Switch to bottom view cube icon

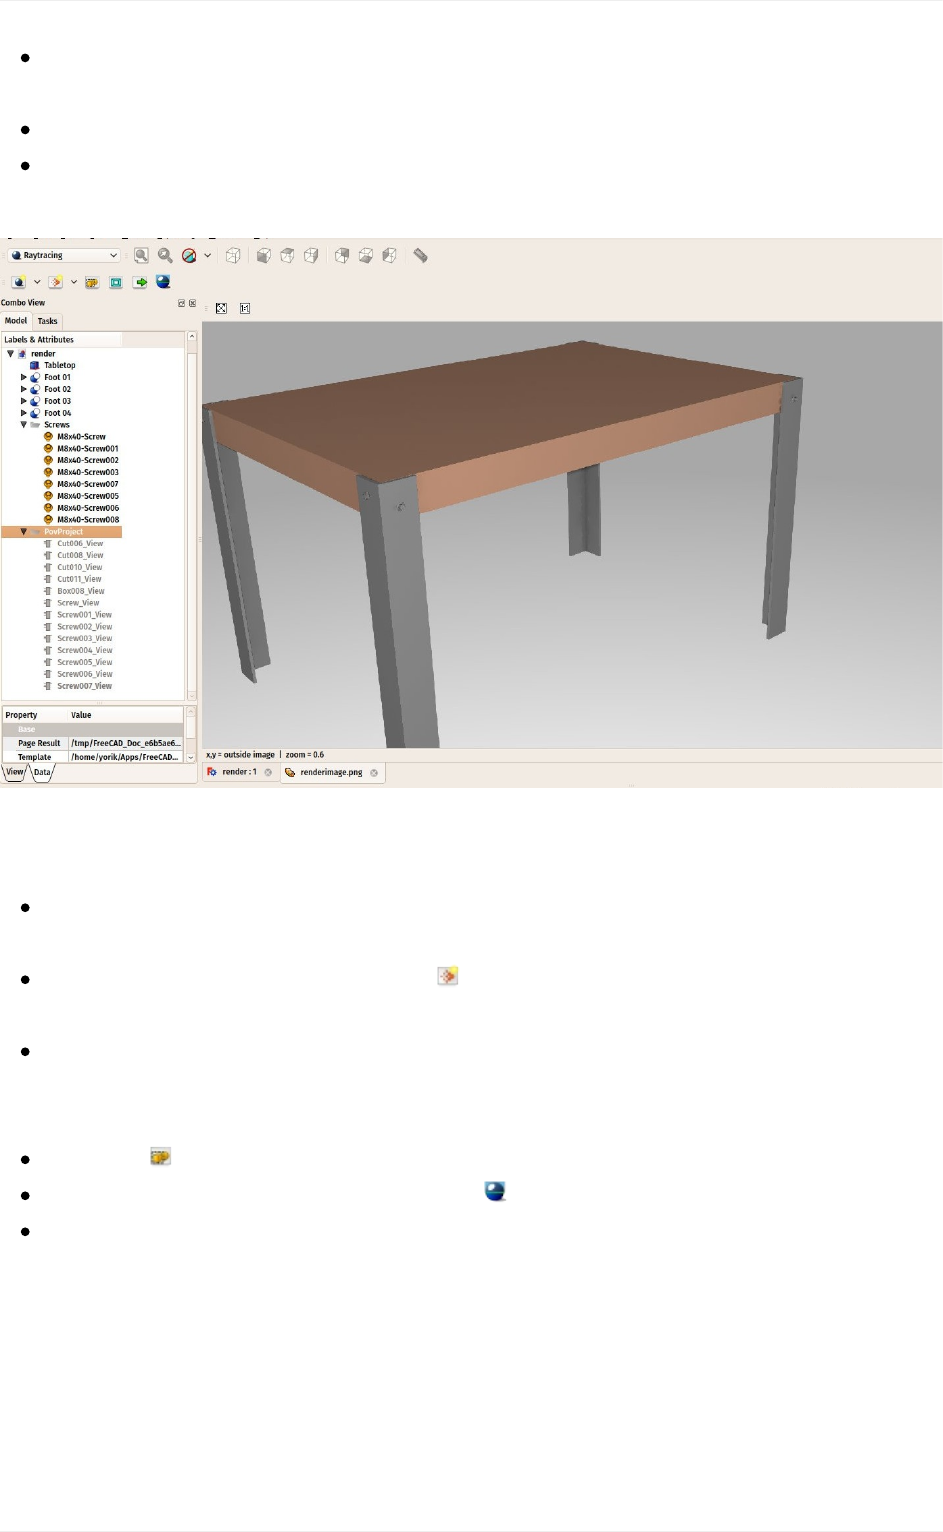(366, 256)
